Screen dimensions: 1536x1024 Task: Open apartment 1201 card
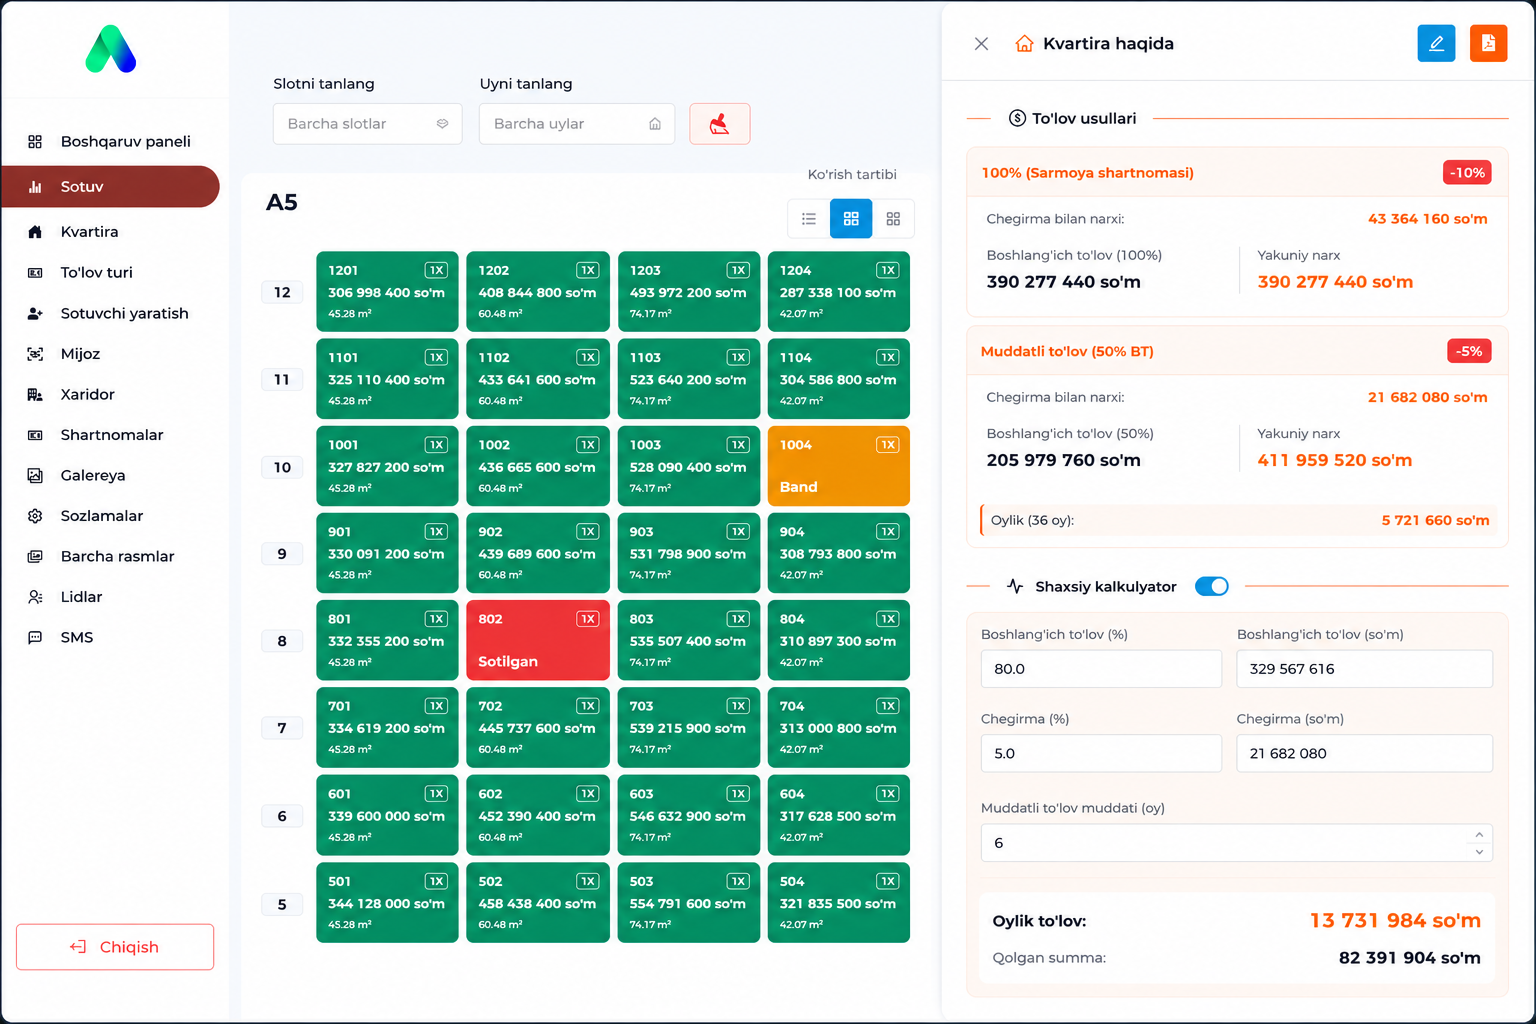pyautogui.click(x=387, y=291)
